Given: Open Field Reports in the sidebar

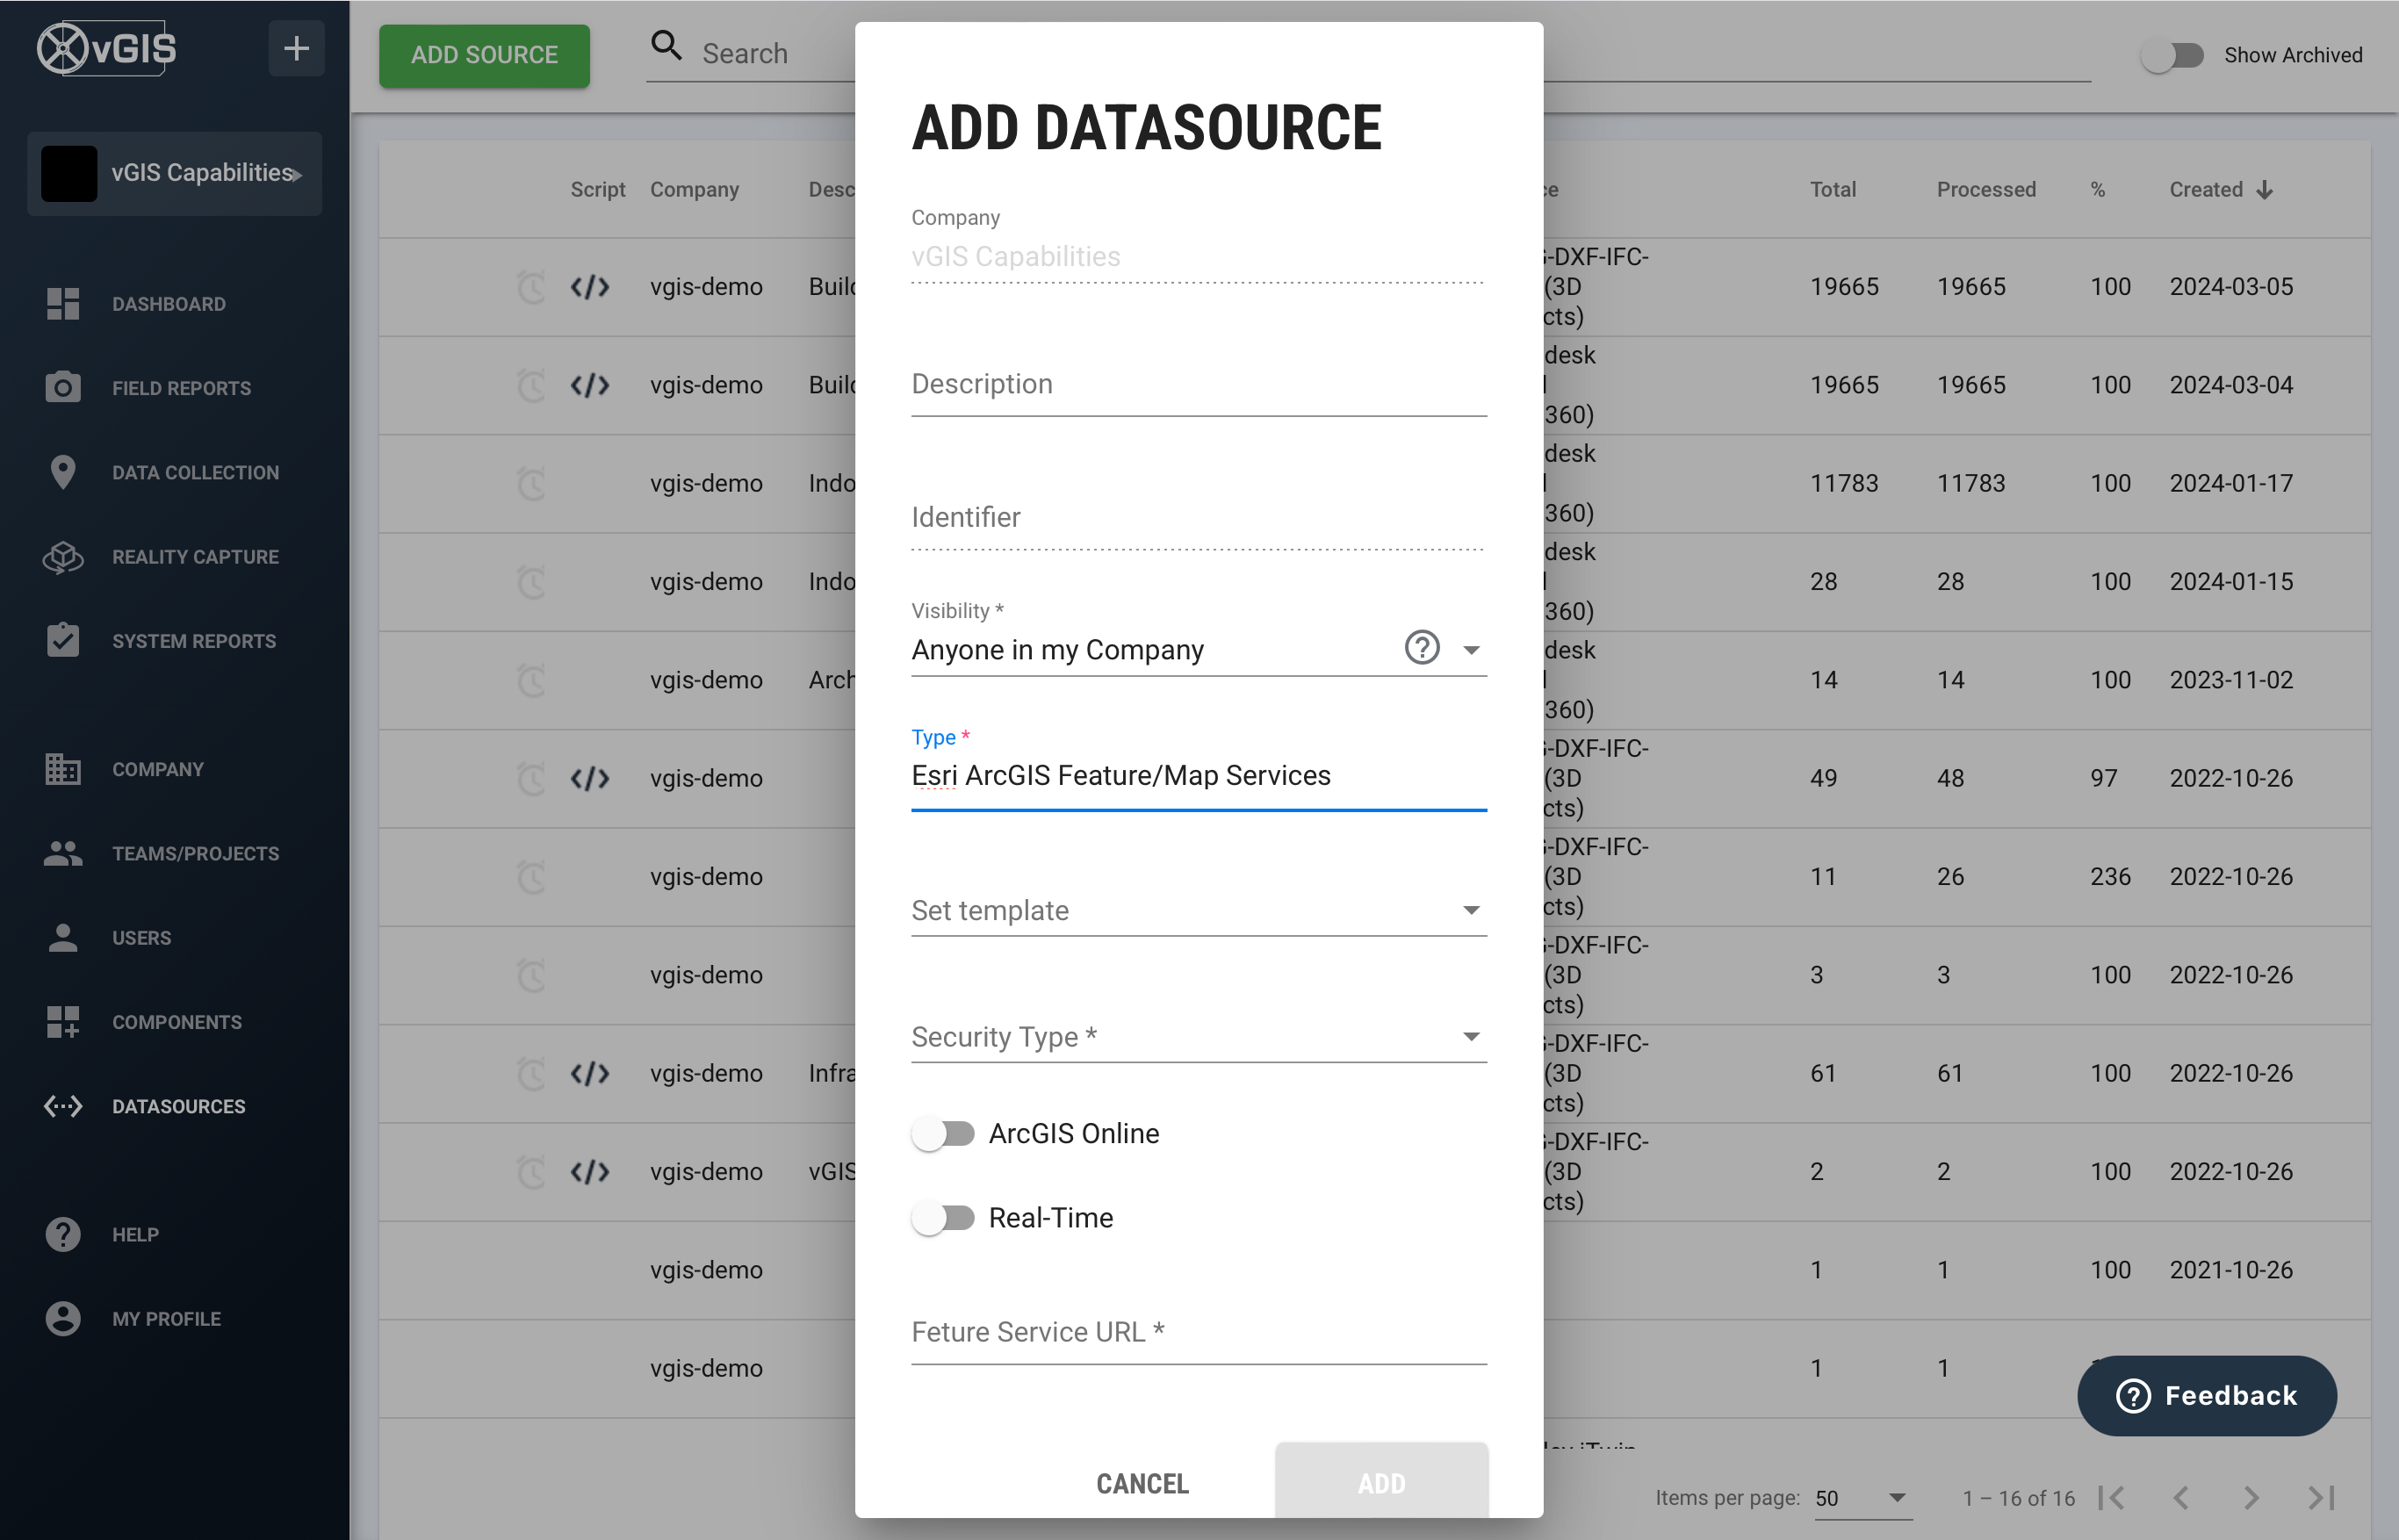Looking at the screenshot, I should click(180, 388).
